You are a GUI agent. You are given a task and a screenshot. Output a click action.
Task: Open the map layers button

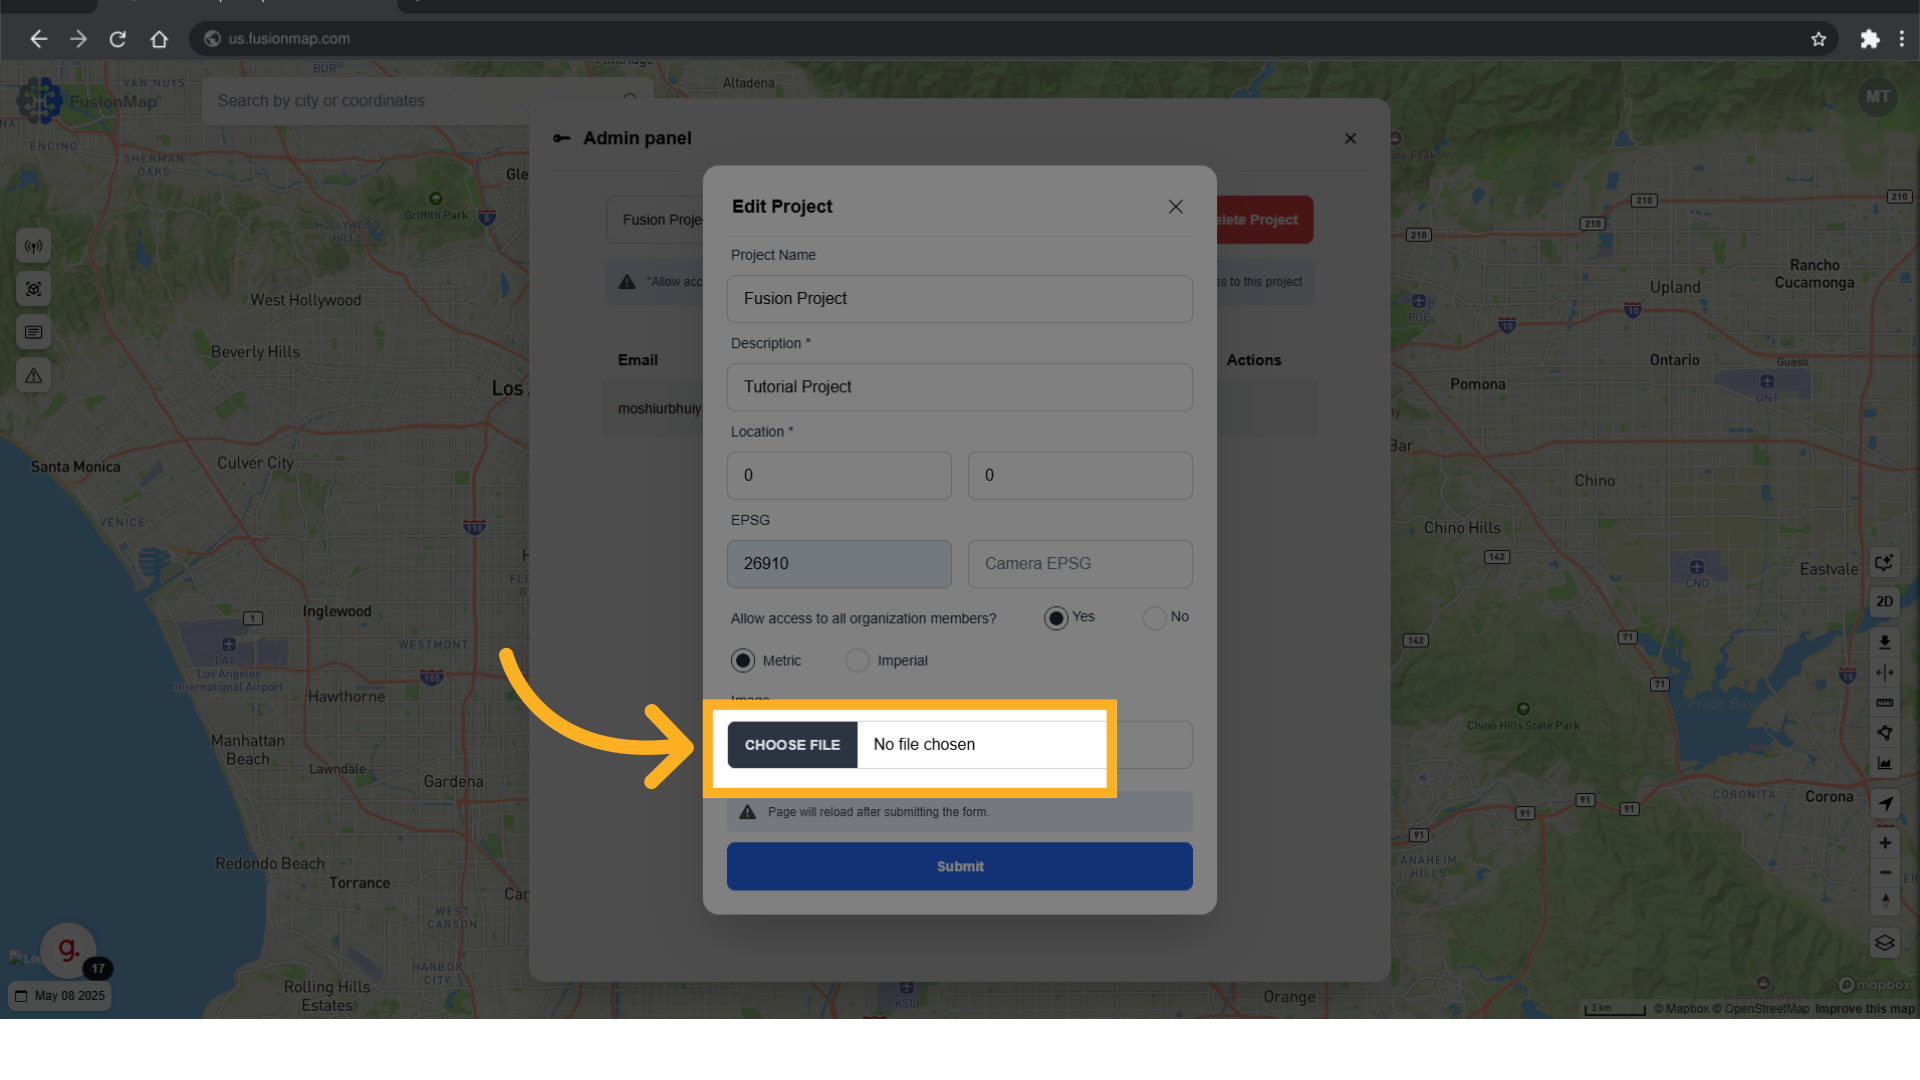point(1885,943)
